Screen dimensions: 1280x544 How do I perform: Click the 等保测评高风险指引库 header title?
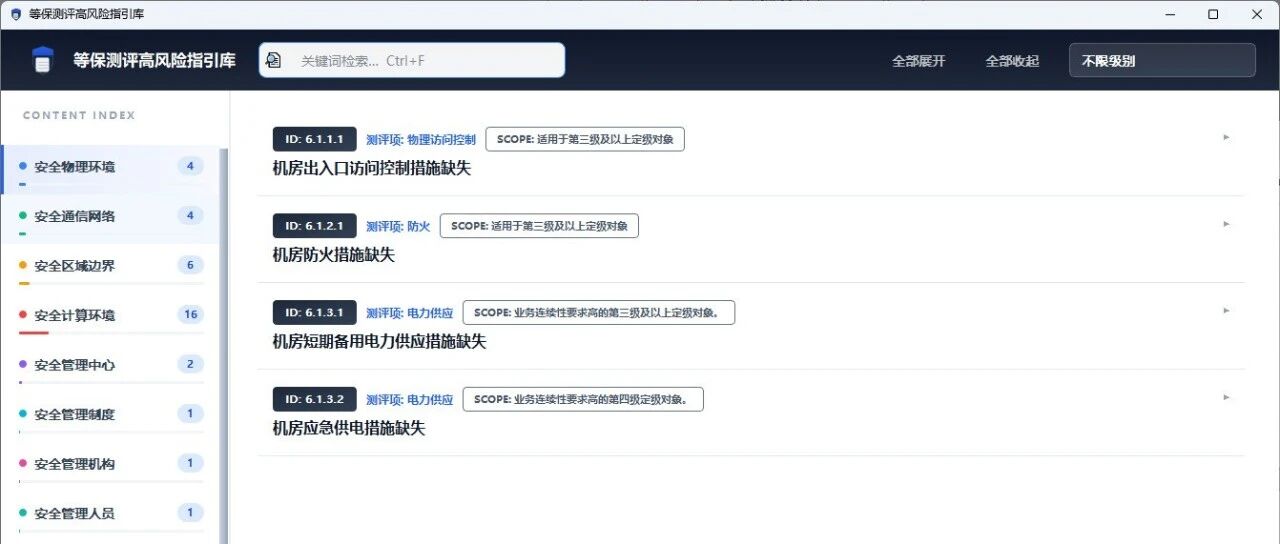click(x=155, y=60)
